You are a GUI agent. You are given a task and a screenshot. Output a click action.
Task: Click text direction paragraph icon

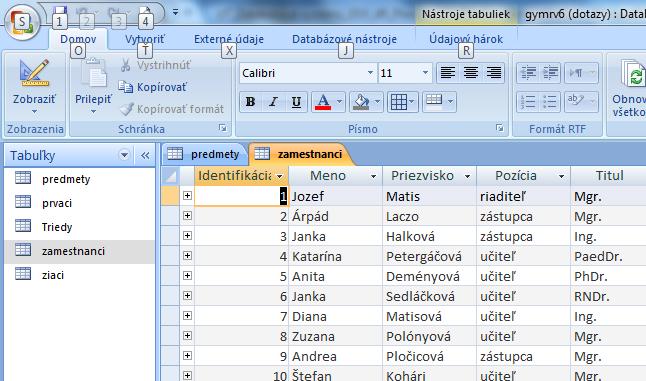coord(576,73)
